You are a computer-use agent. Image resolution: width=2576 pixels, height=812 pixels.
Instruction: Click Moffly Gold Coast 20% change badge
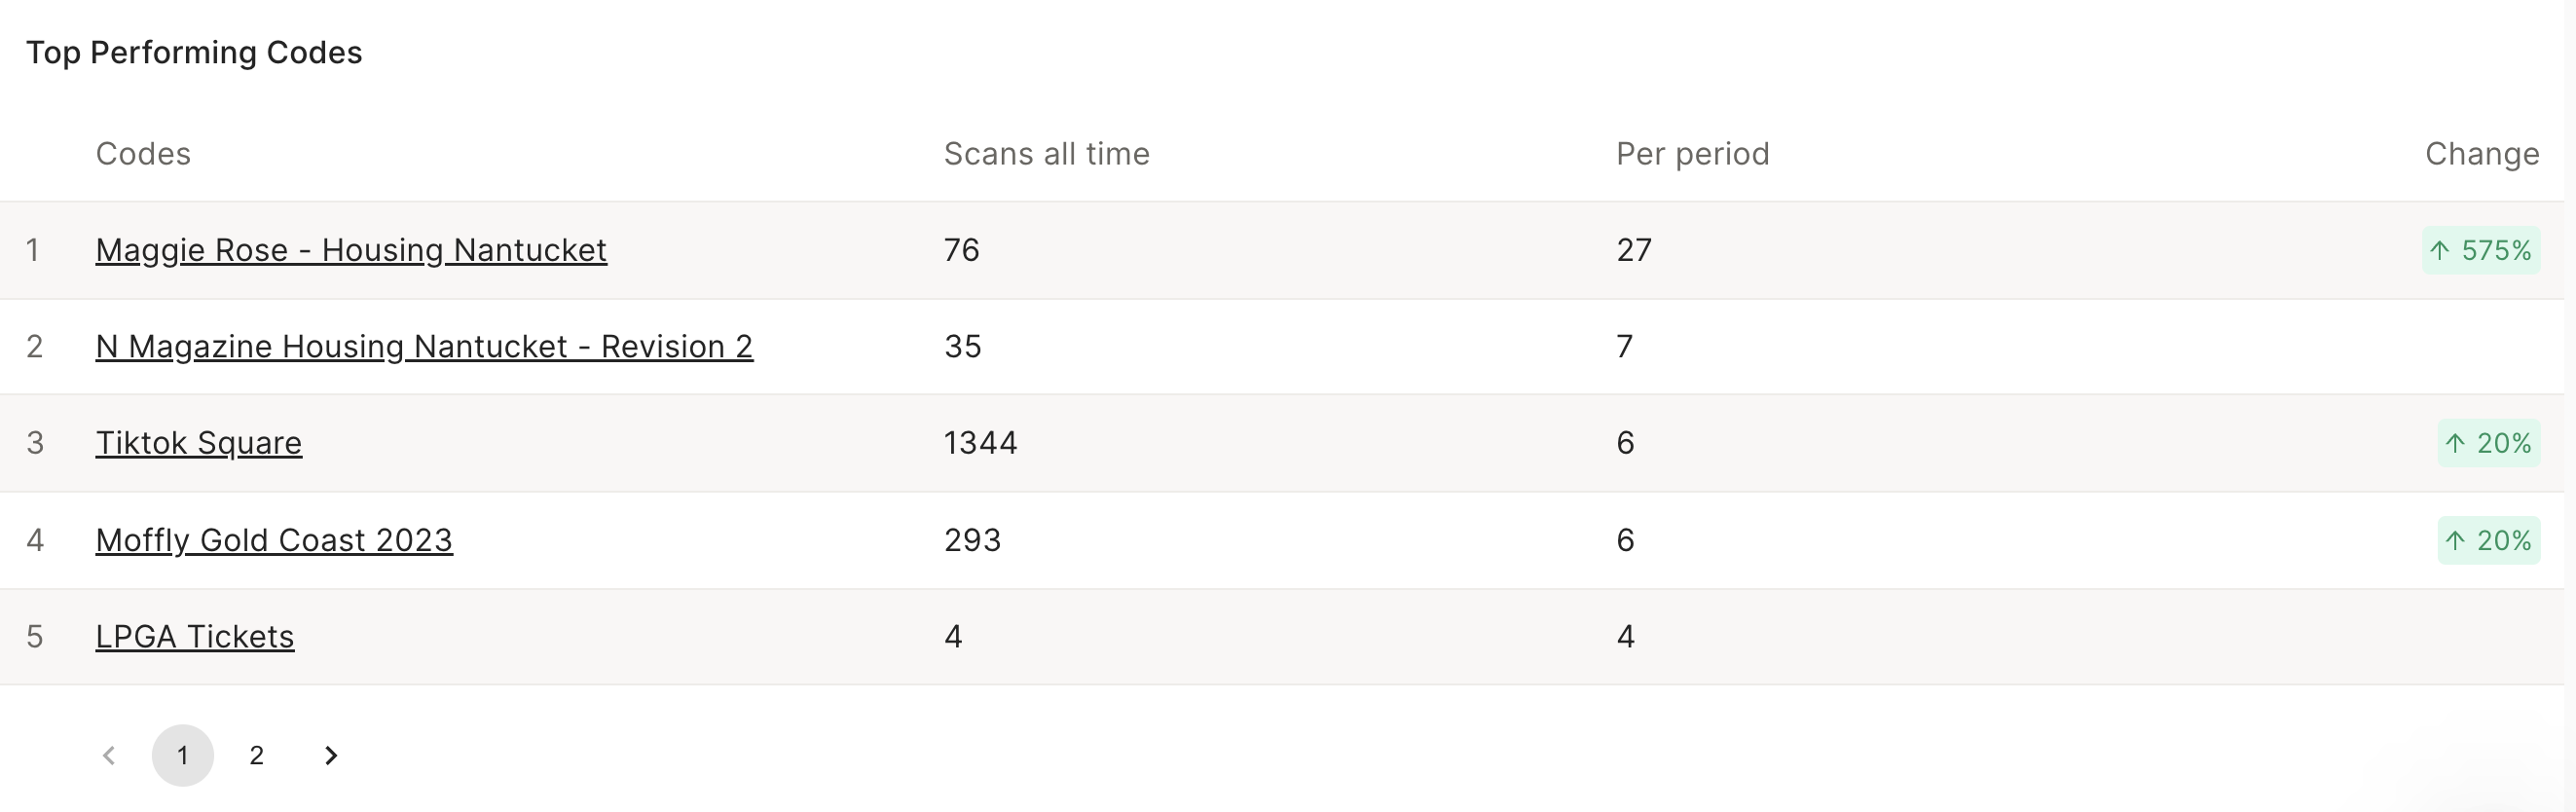(2489, 541)
